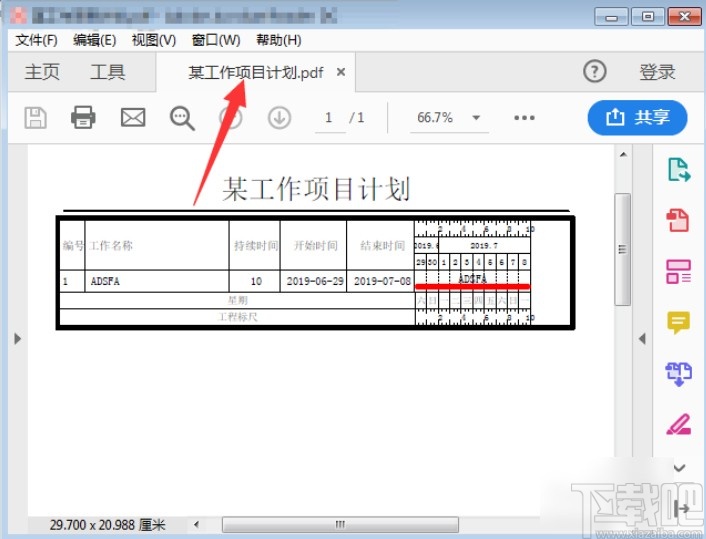Image resolution: width=706 pixels, height=539 pixels.
Task: Select the 某工作项目计划.pdf document tab
Action: [x=256, y=72]
